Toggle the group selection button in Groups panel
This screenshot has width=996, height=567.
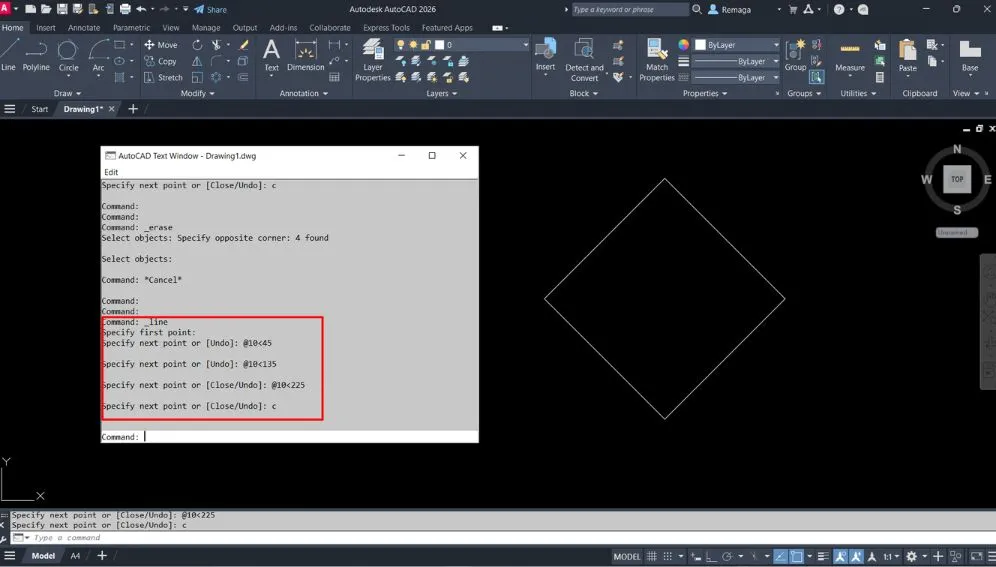(x=816, y=77)
